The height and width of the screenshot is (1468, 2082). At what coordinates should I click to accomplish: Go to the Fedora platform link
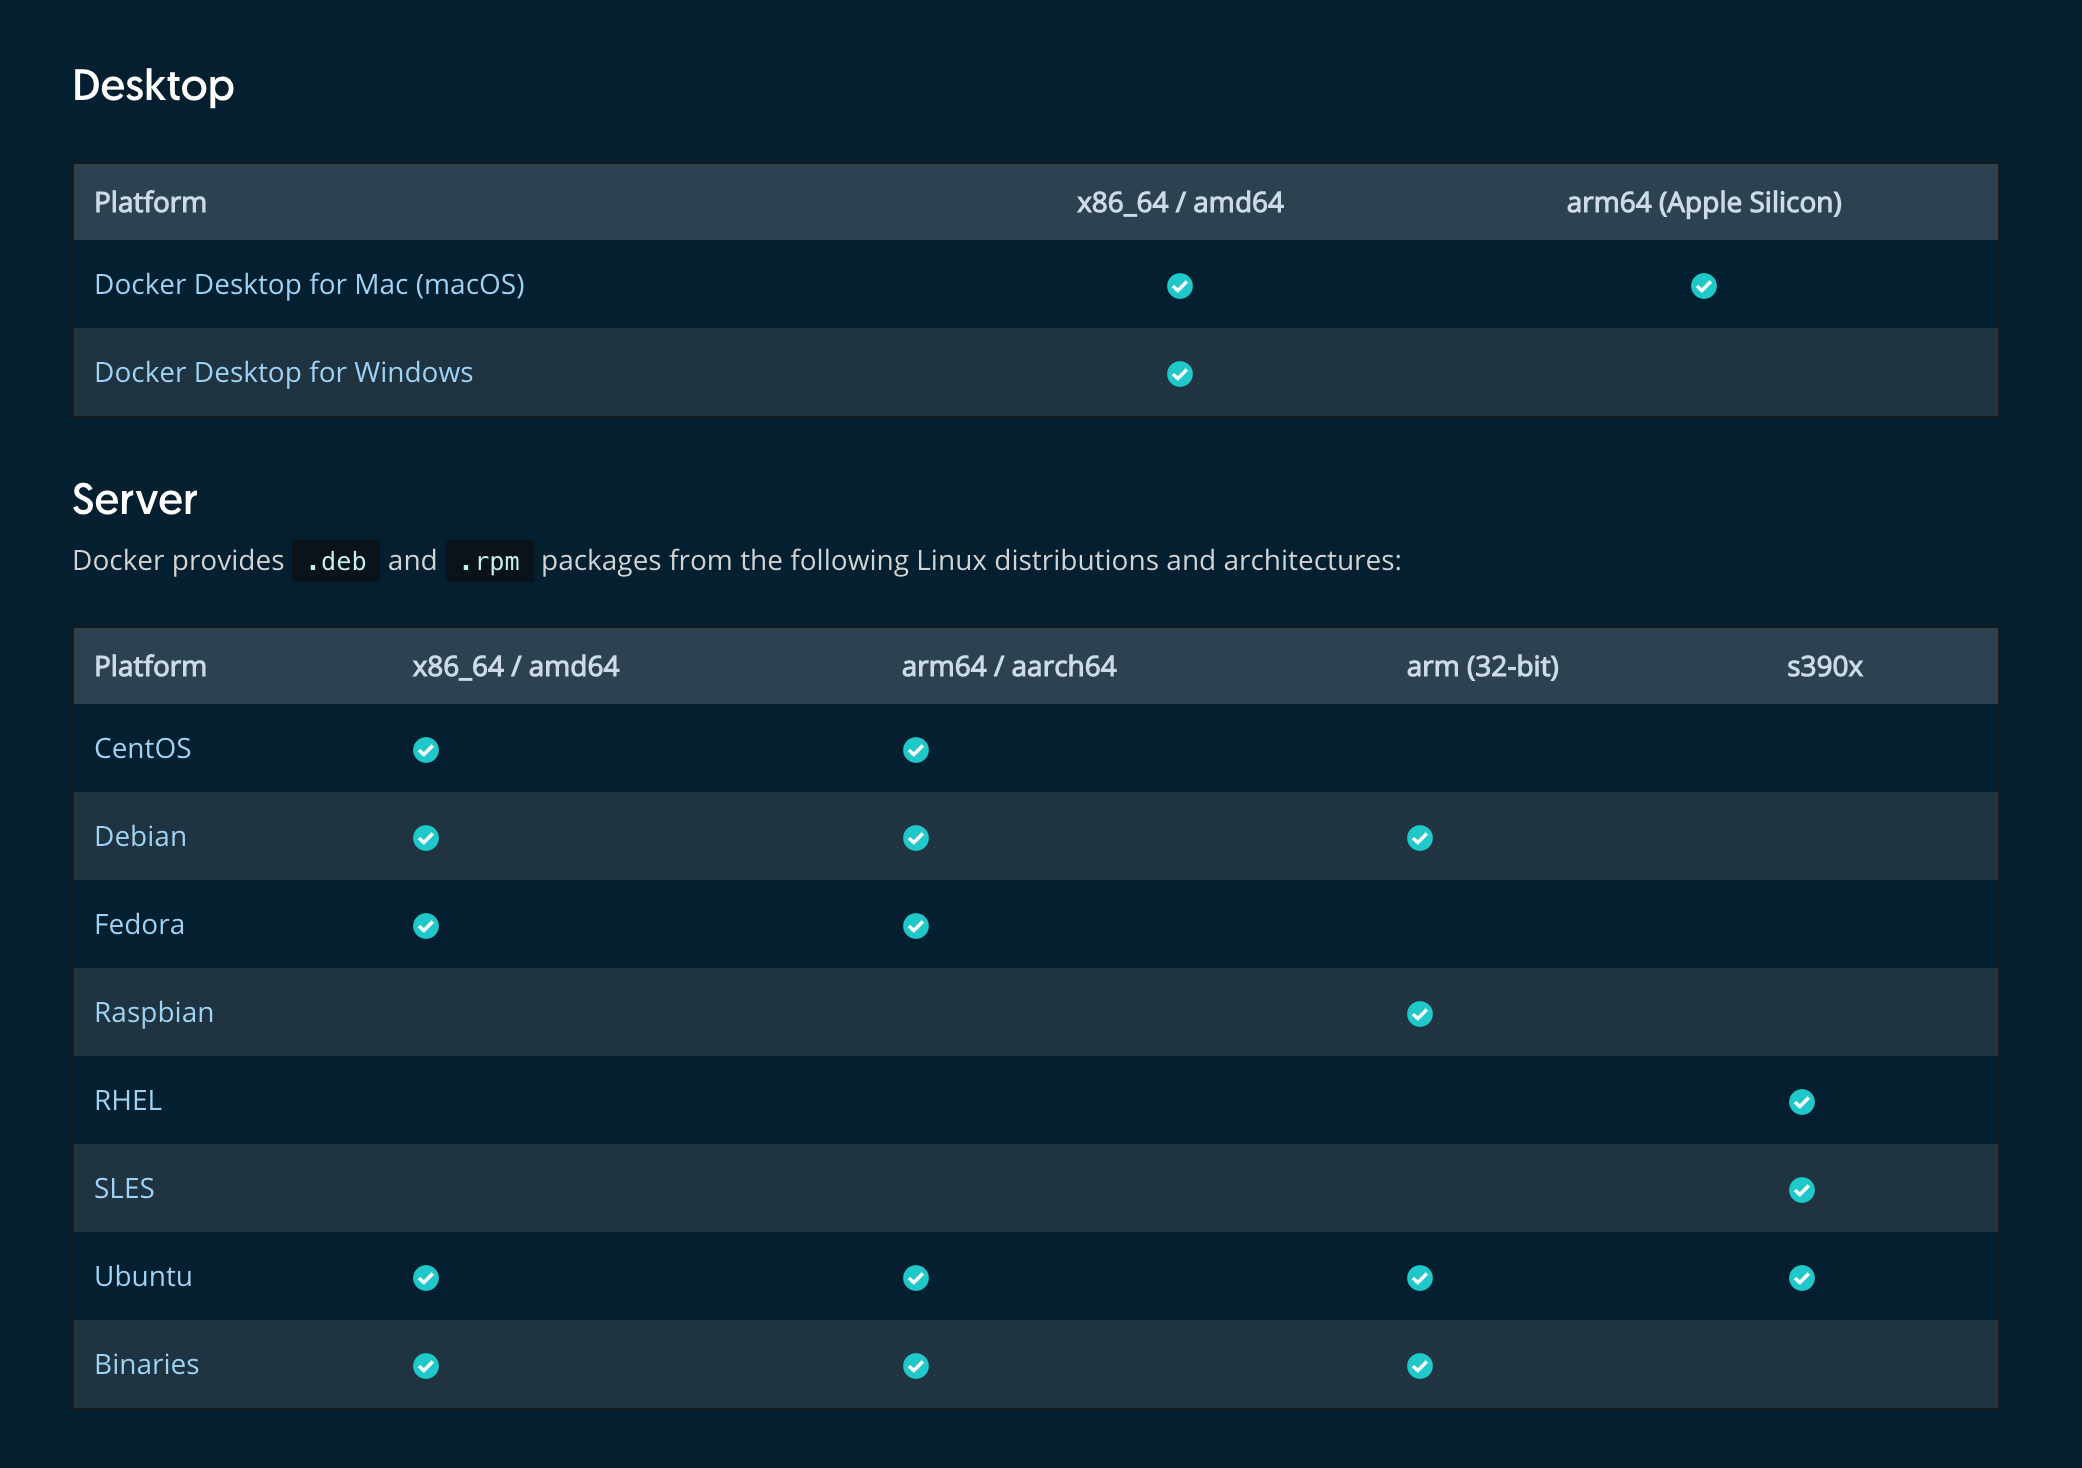click(x=139, y=924)
